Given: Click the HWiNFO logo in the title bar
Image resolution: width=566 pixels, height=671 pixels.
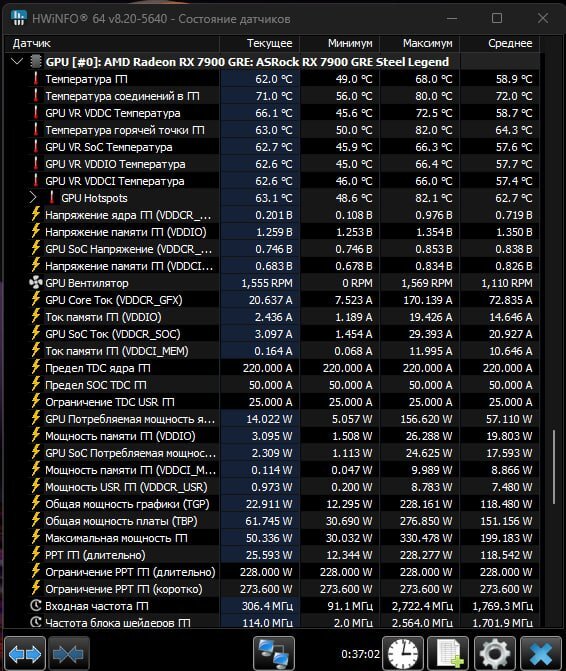Looking at the screenshot, I should pyautogui.click(x=19, y=18).
